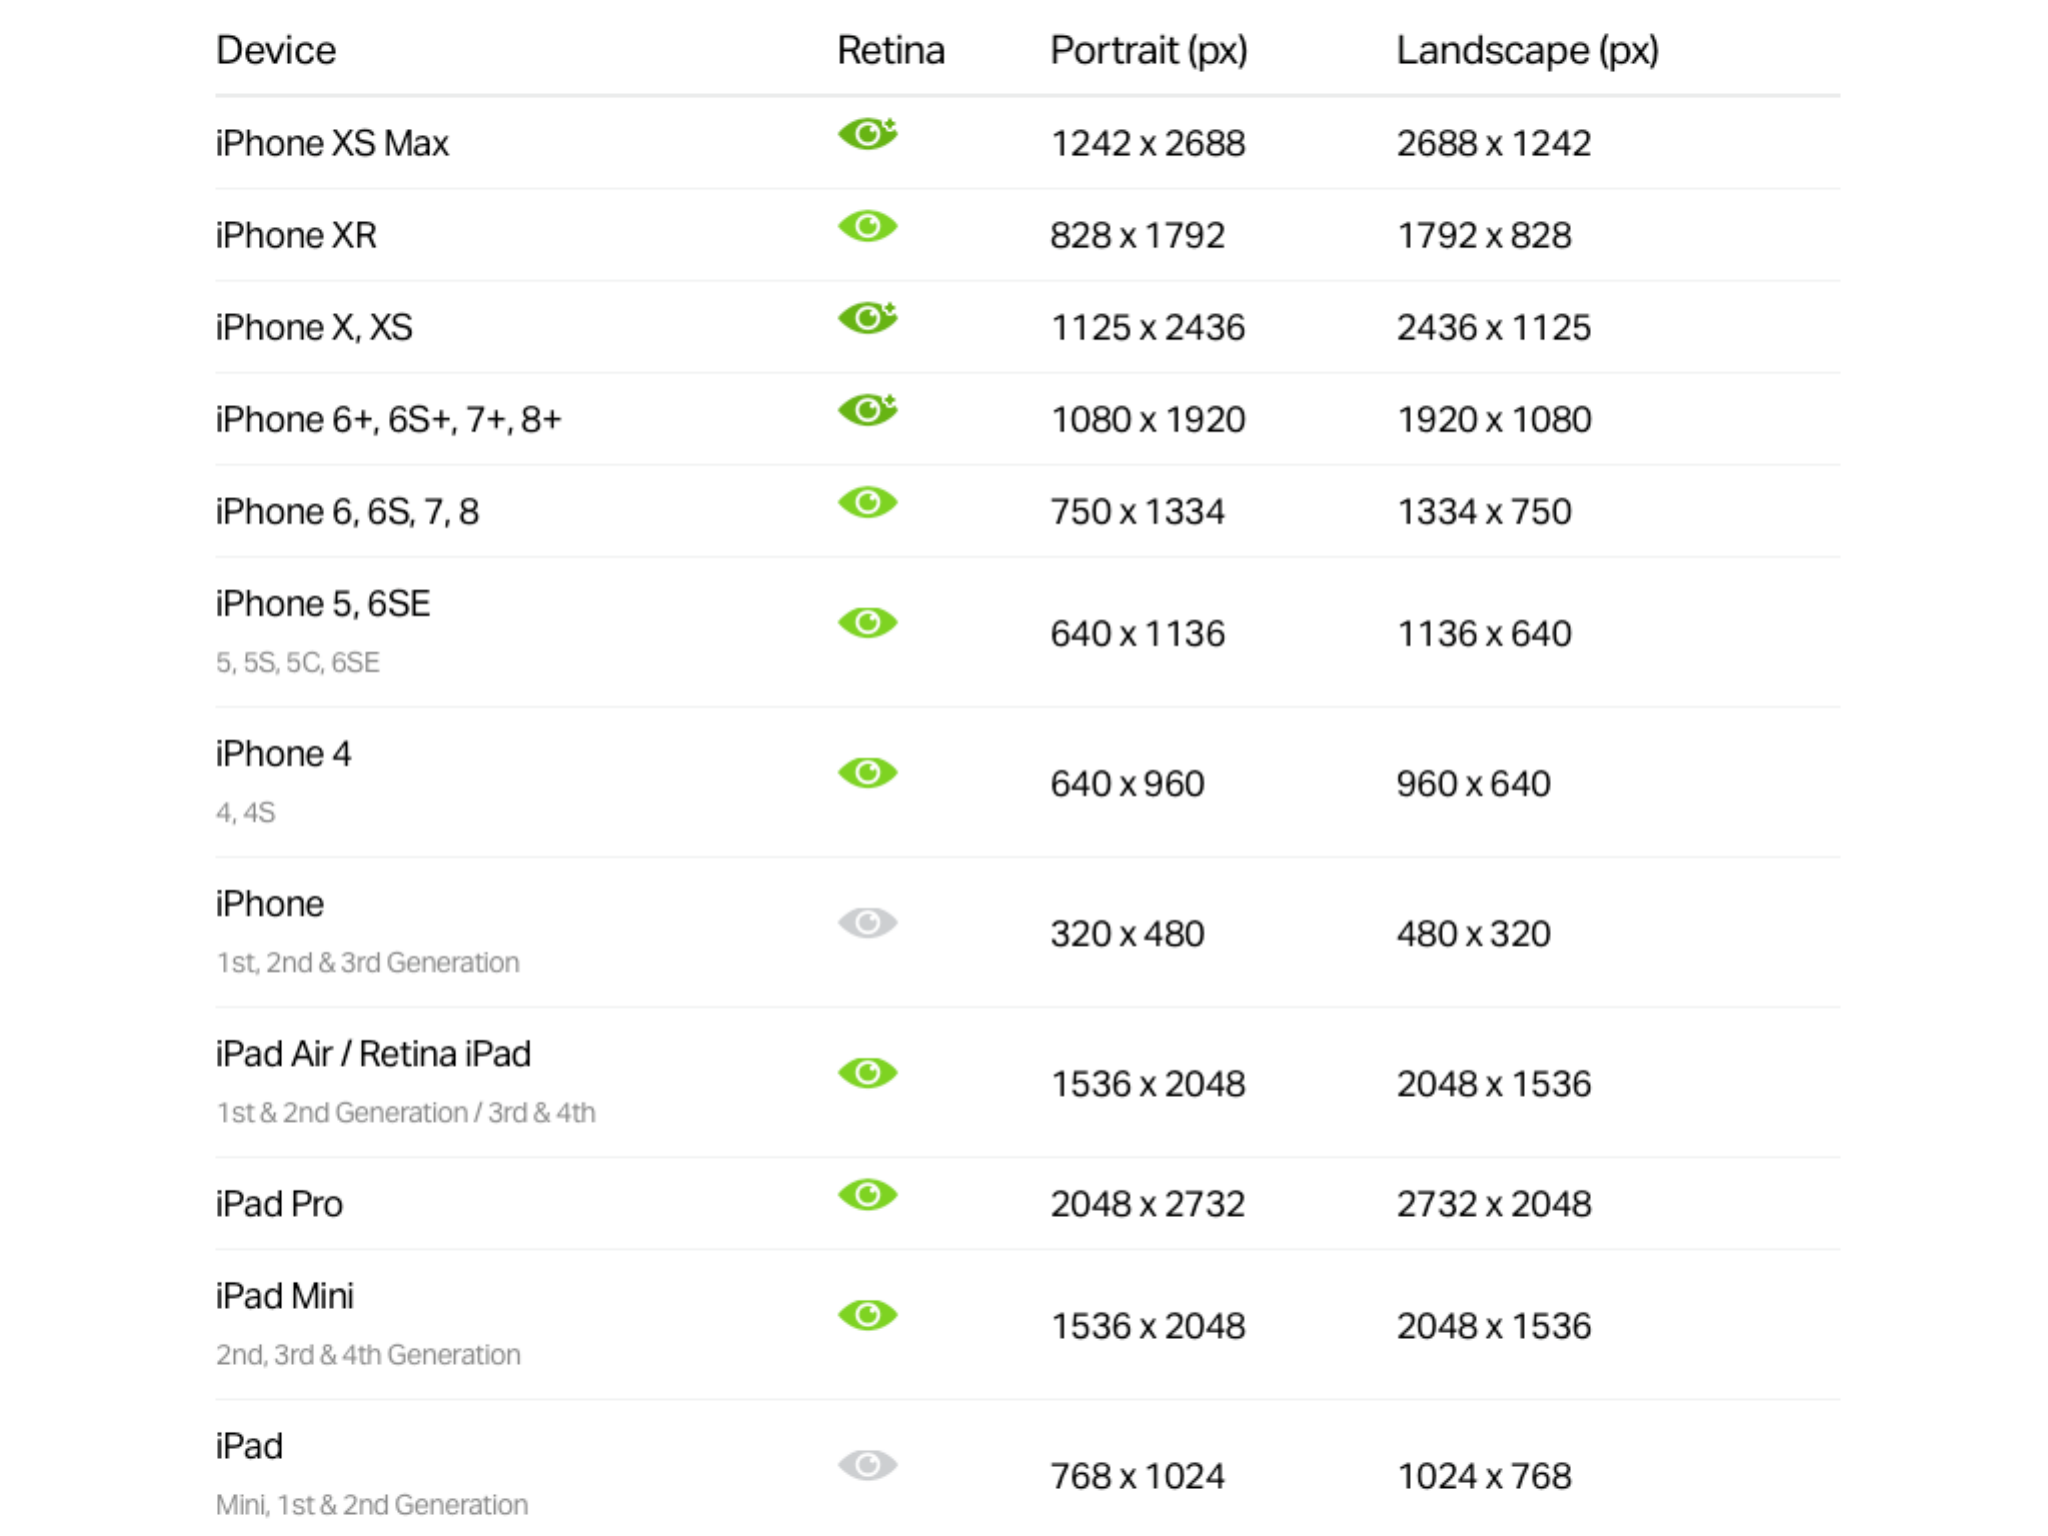Click the Device column header
Image resolution: width=2048 pixels, height=1536 pixels.
(x=276, y=50)
